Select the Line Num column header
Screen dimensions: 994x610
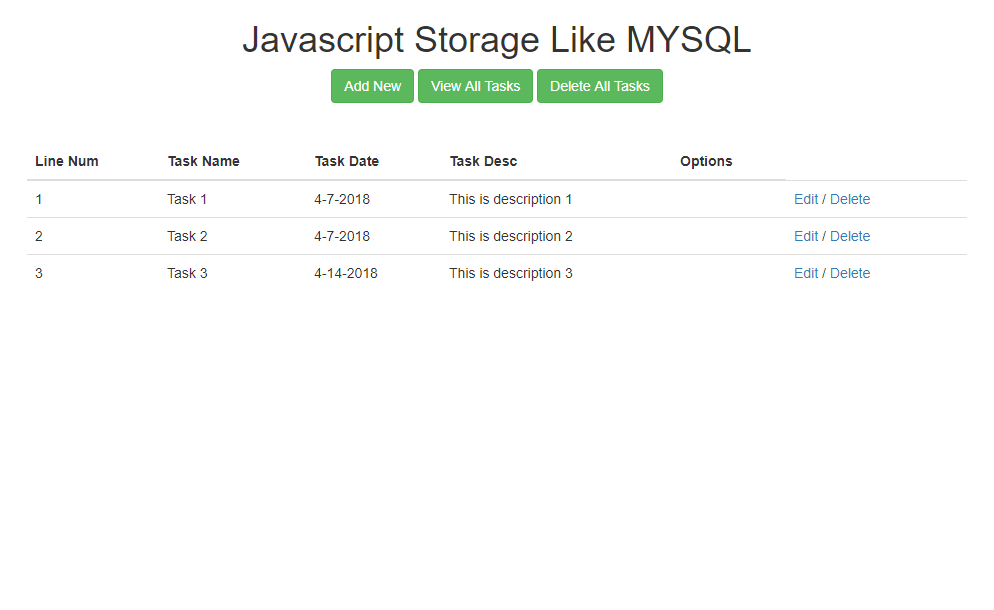pos(66,161)
